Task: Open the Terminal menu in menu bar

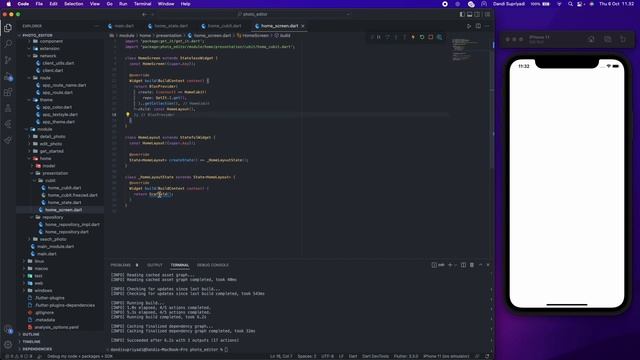Action: click(142, 4)
